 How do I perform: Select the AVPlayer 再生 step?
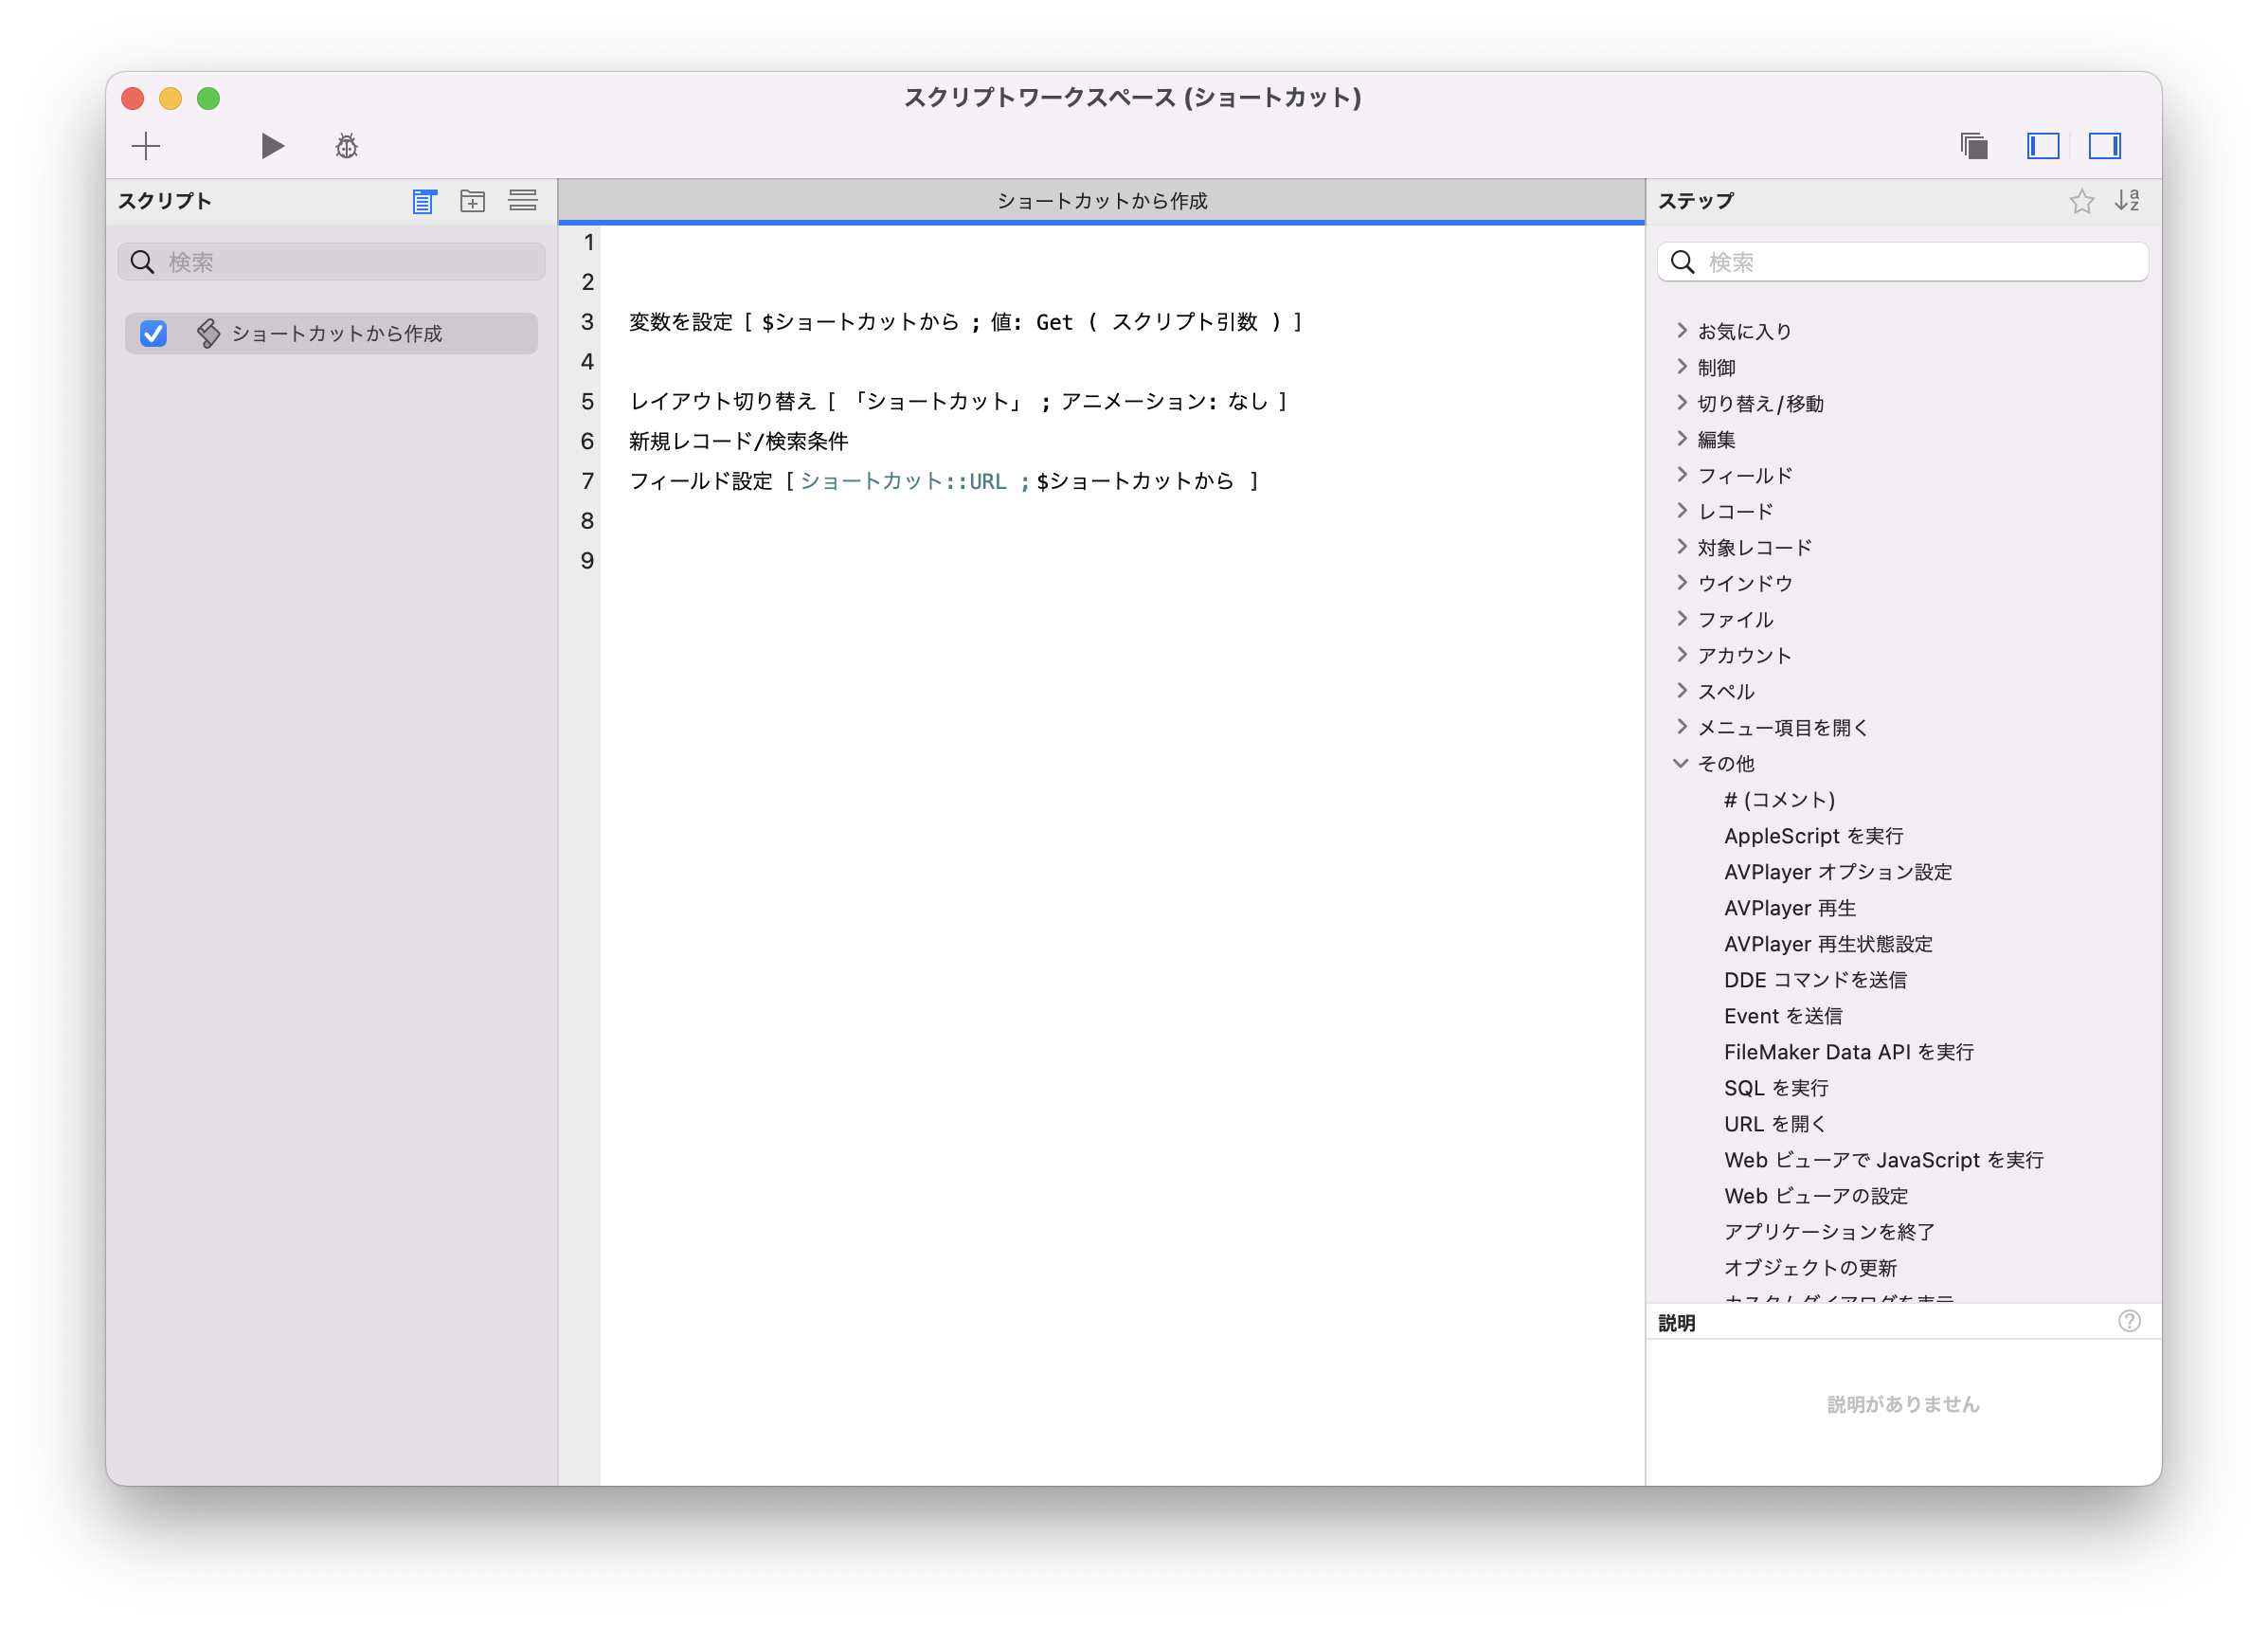click(x=1789, y=907)
